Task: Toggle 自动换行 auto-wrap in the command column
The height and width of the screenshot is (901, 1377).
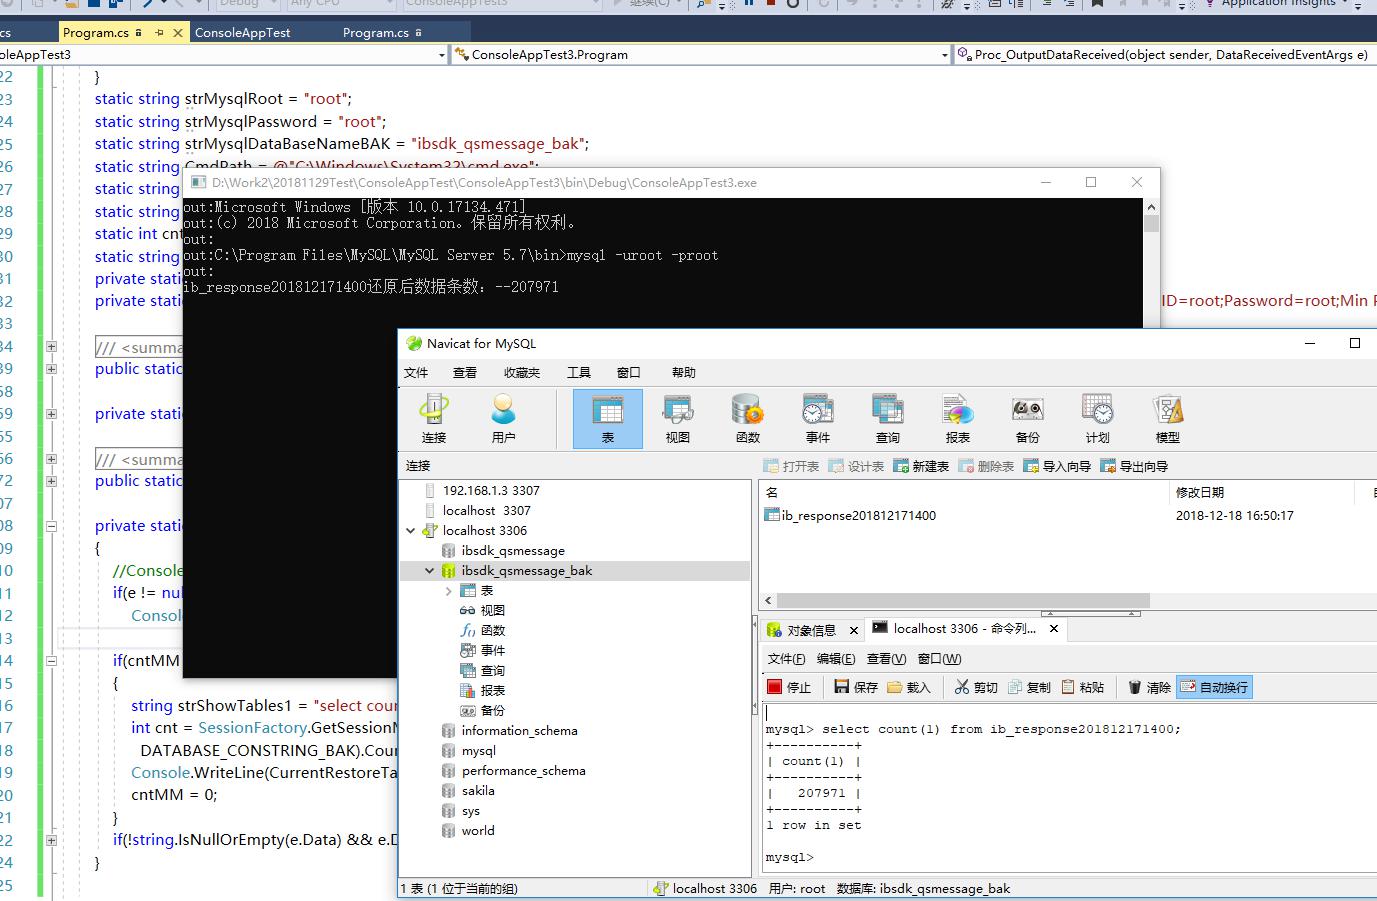Action: pos(1214,687)
